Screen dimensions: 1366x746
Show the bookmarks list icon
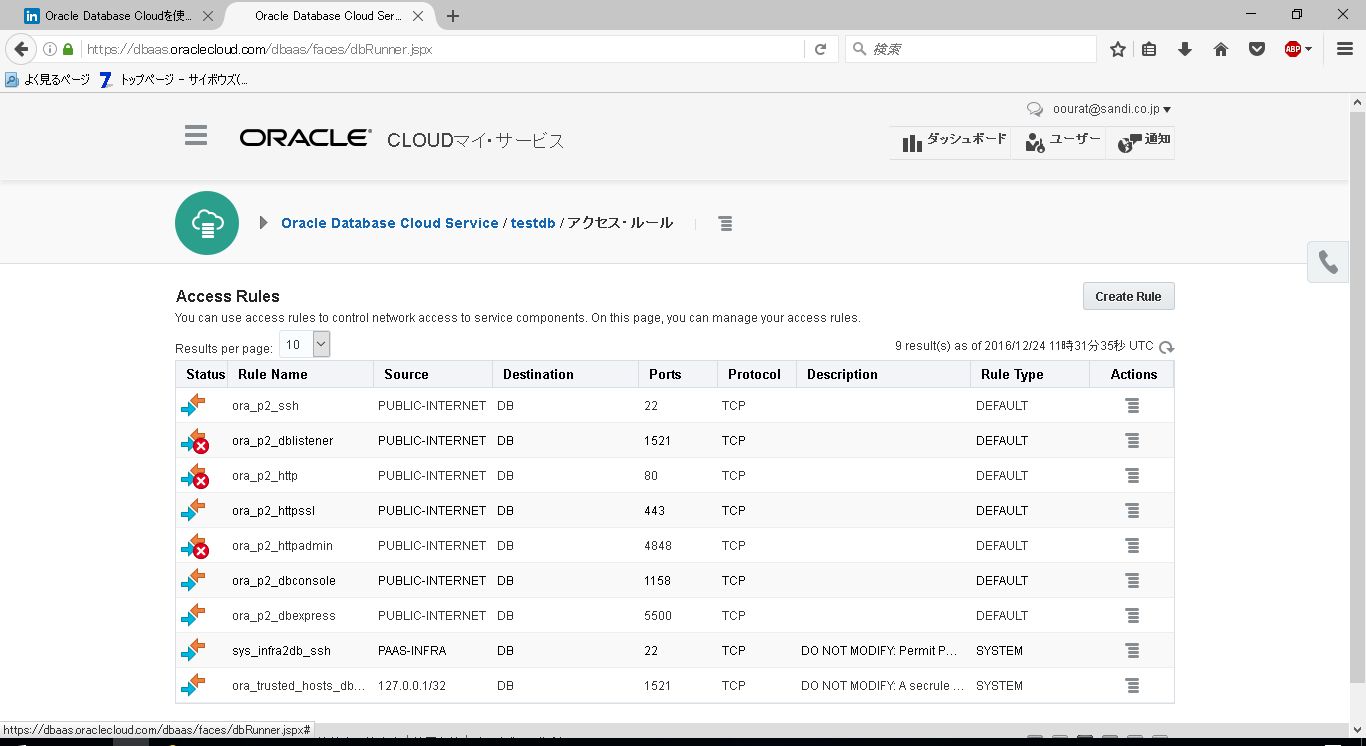click(1149, 49)
